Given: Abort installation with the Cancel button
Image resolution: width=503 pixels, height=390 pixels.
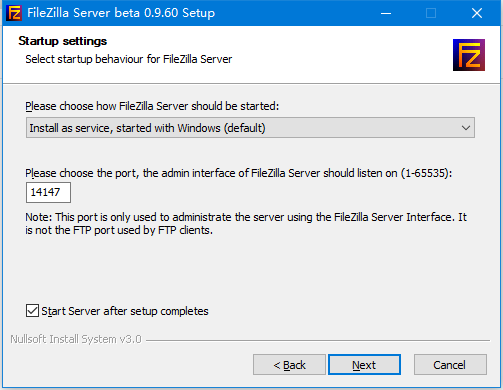Looking at the screenshot, I should tap(450, 365).
